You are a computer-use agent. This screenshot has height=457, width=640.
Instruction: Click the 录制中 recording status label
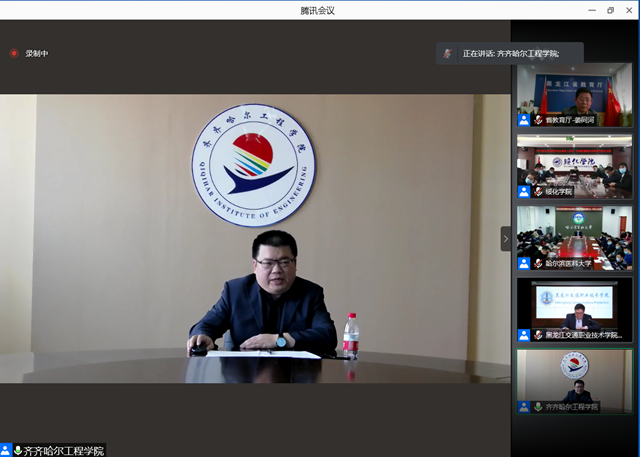click(x=37, y=53)
